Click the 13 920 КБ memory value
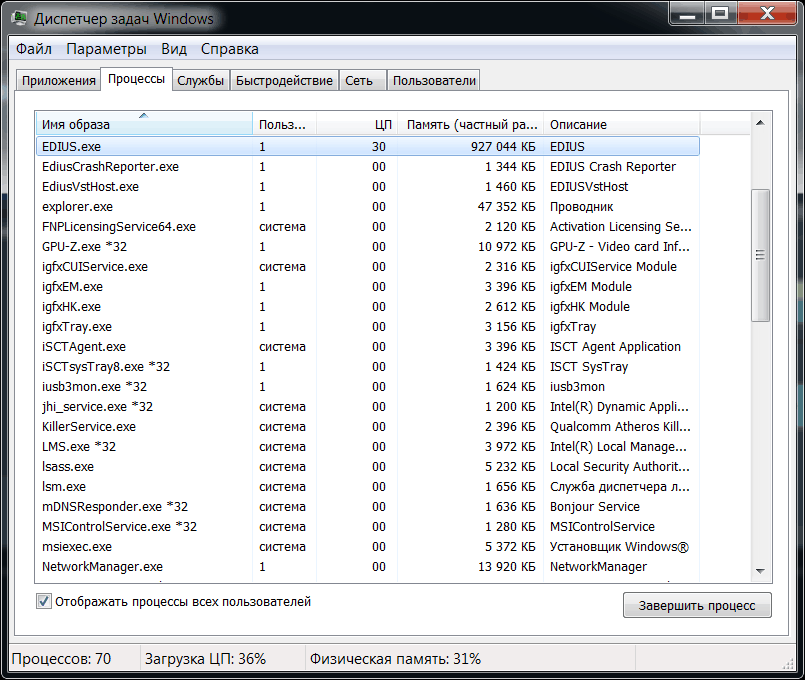 tap(507, 567)
